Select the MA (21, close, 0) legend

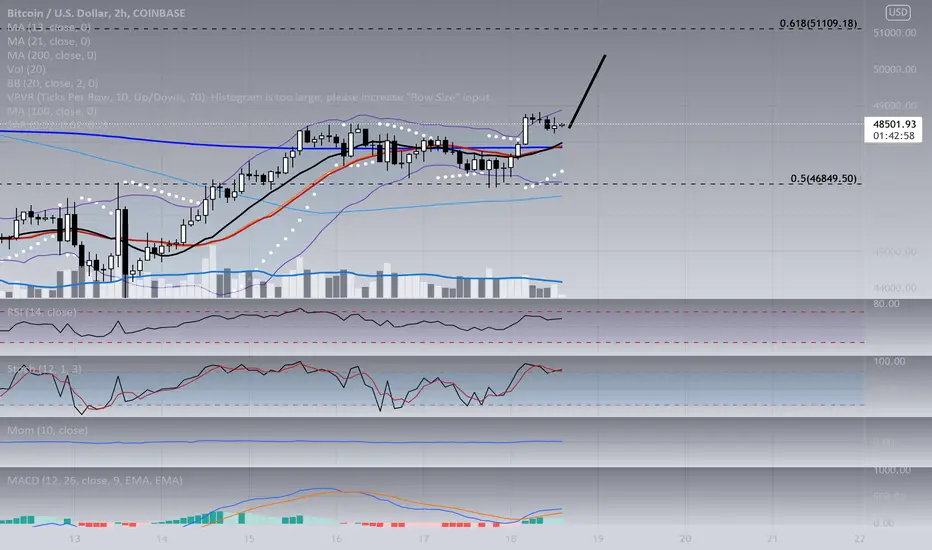(x=49, y=41)
